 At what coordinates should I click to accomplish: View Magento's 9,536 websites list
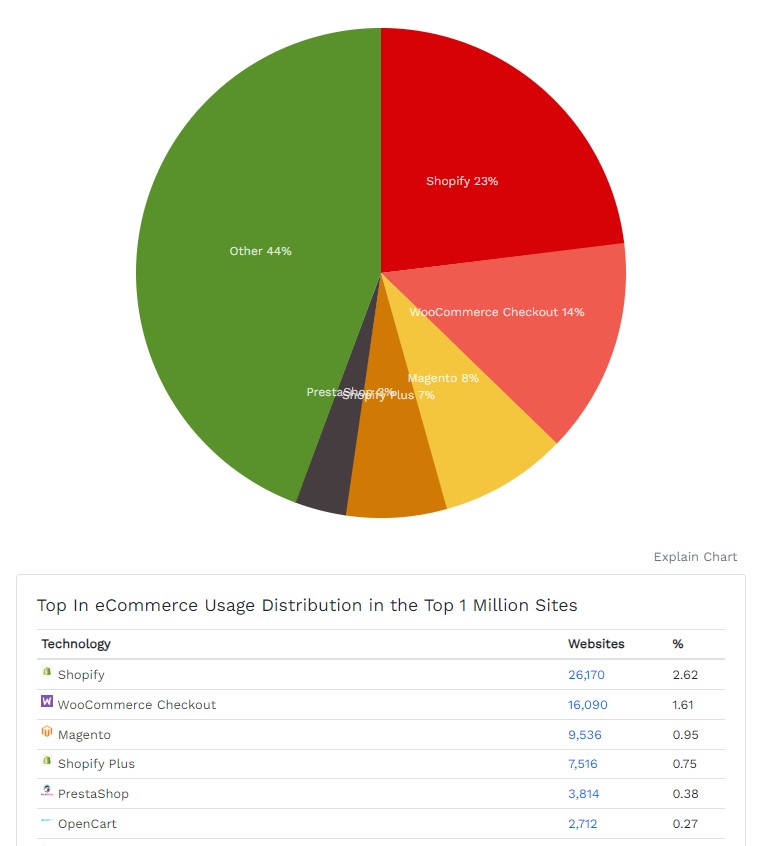pos(584,735)
